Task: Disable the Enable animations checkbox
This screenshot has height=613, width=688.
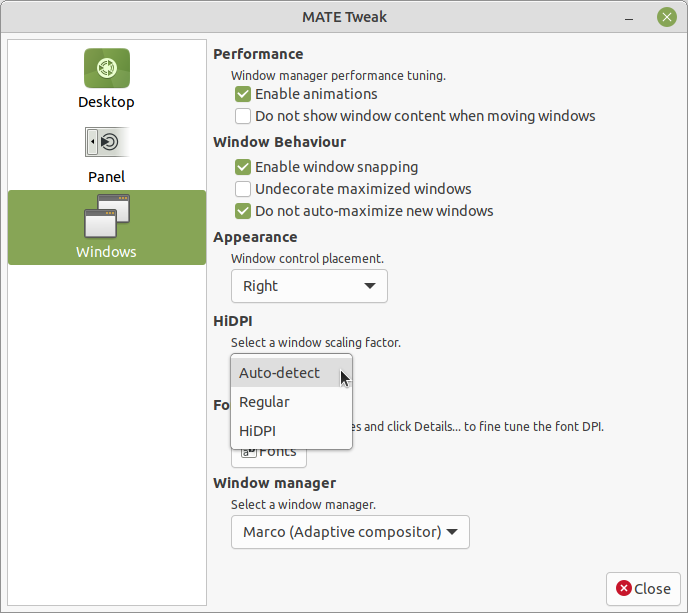Action: [243, 94]
